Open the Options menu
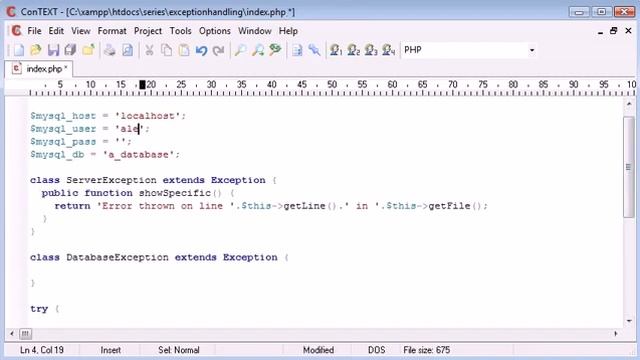 point(215,31)
